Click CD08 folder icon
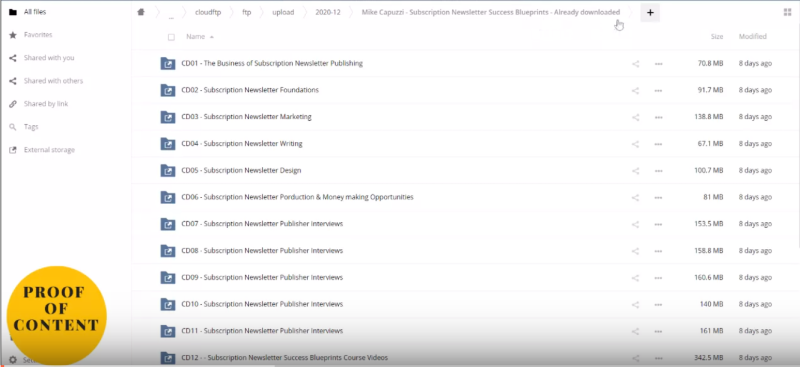The height and width of the screenshot is (367, 800). pyautogui.click(x=168, y=251)
